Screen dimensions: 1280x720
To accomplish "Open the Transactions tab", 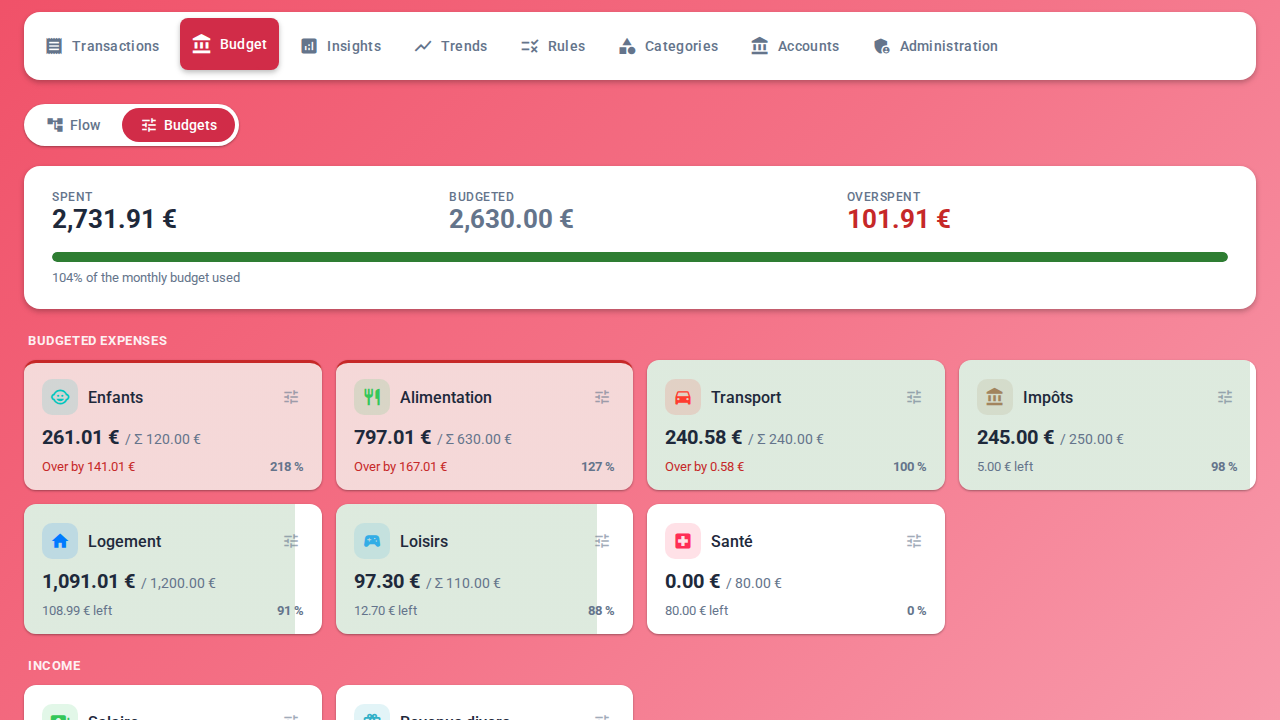I will (102, 46).
